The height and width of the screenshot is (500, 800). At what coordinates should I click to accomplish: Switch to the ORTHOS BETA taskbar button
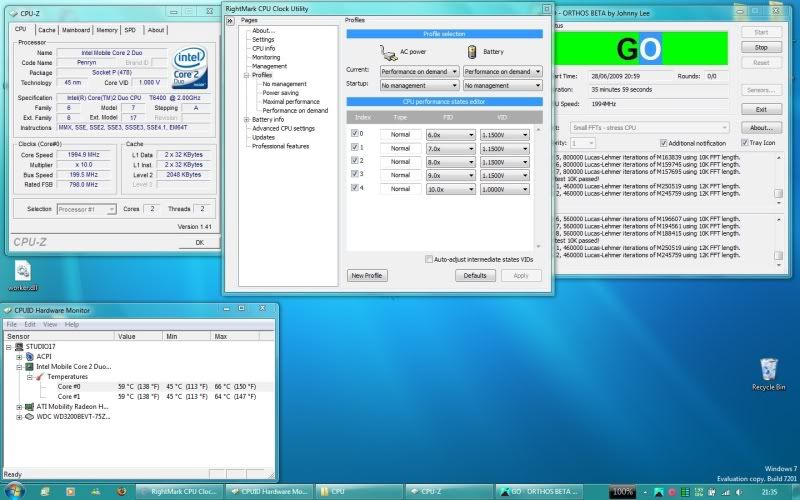point(539,492)
